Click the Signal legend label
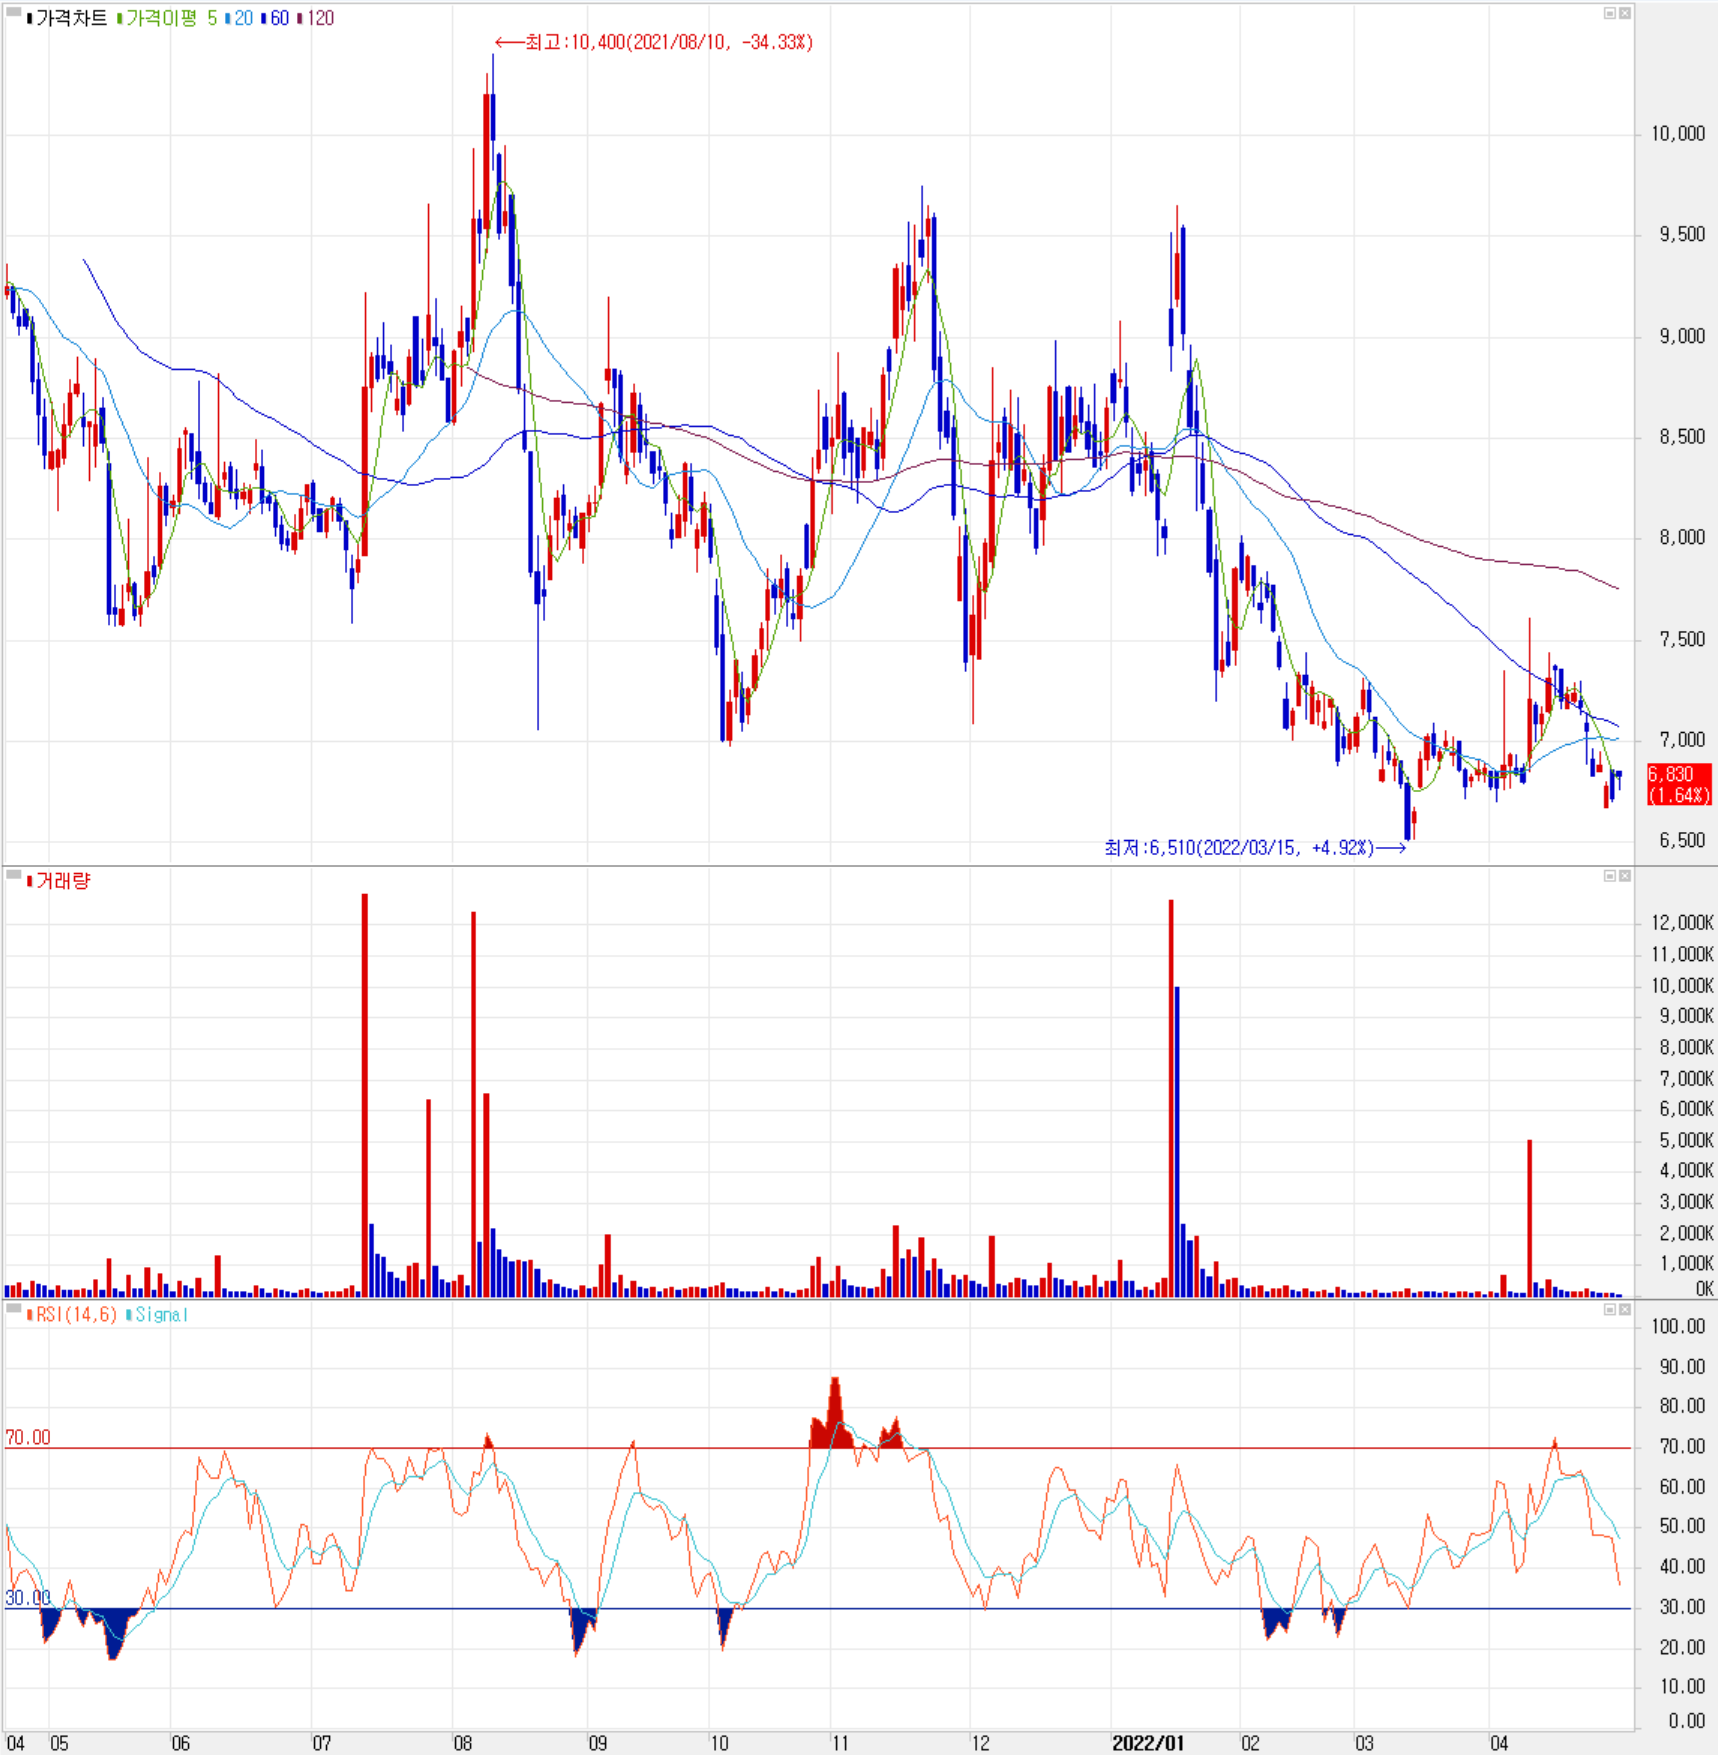The height and width of the screenshot is (1755, 1718). [x=157, y=1314]
